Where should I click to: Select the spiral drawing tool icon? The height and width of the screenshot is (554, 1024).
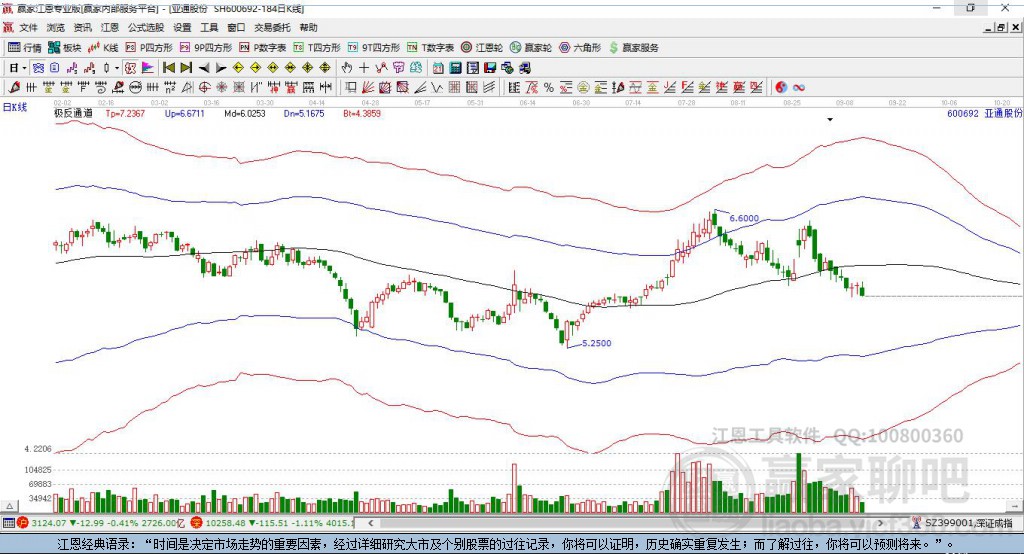click(x=100, y=88)
